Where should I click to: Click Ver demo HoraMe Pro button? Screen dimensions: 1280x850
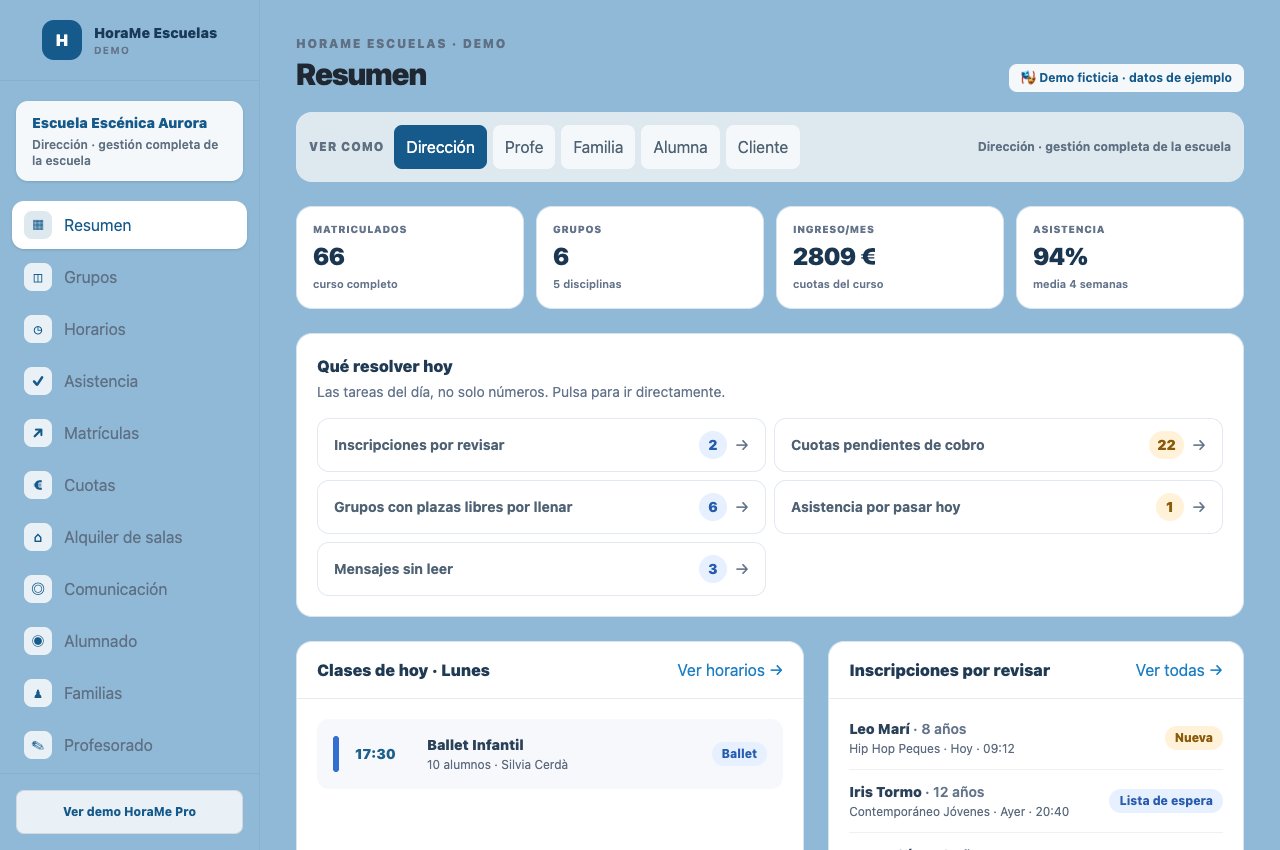129,812
